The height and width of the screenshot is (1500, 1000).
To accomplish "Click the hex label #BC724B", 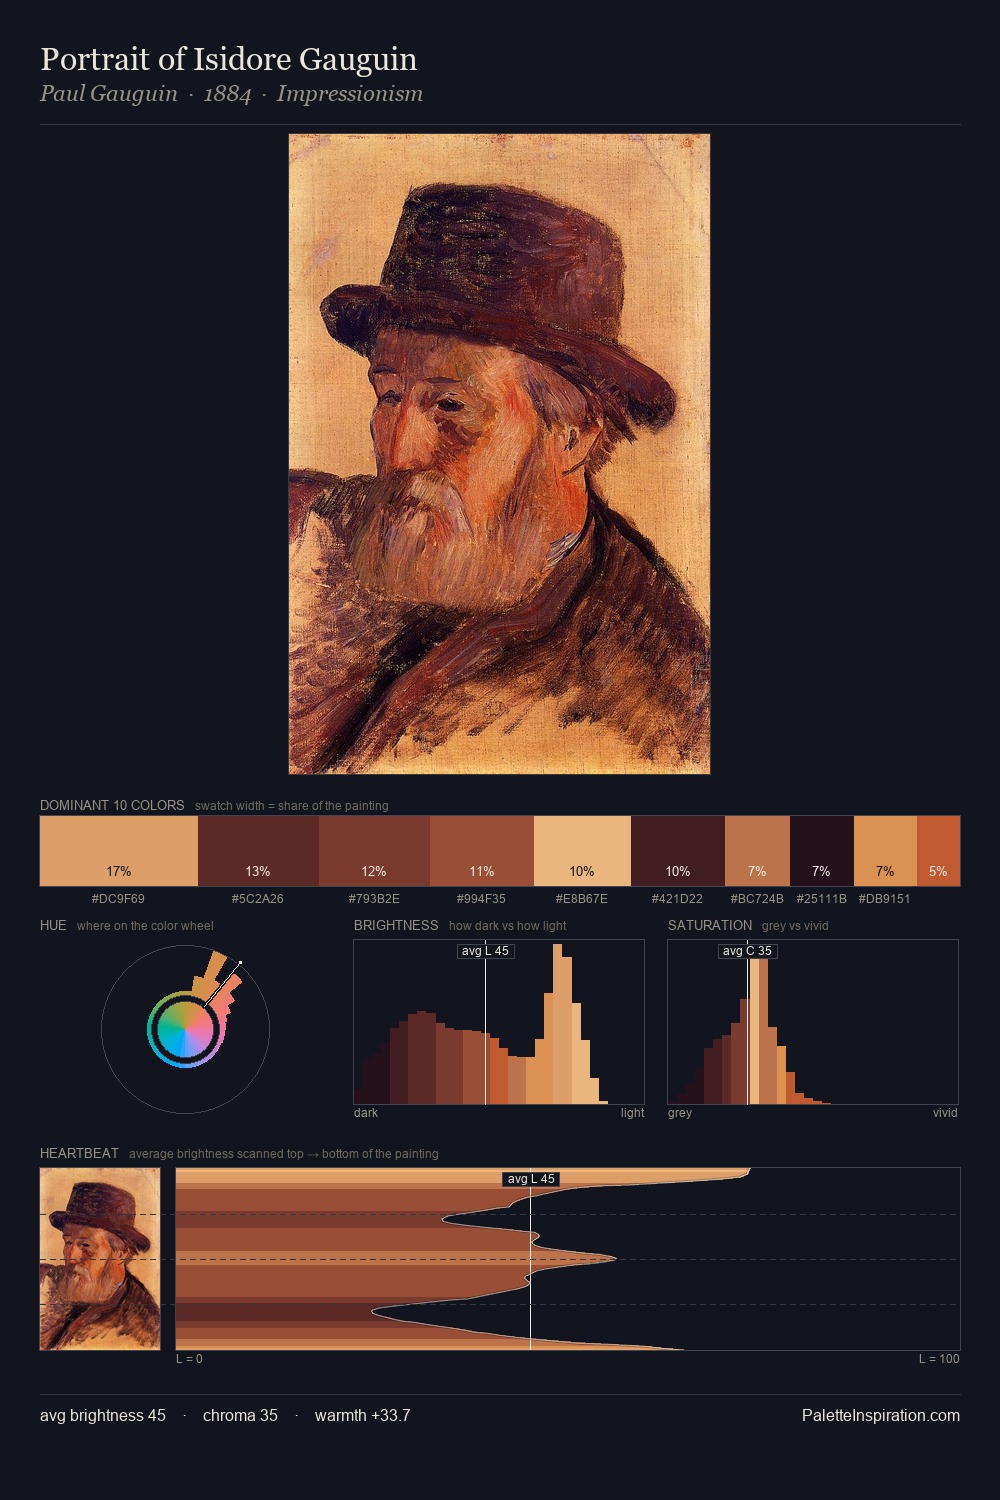I will click(757, 899).
